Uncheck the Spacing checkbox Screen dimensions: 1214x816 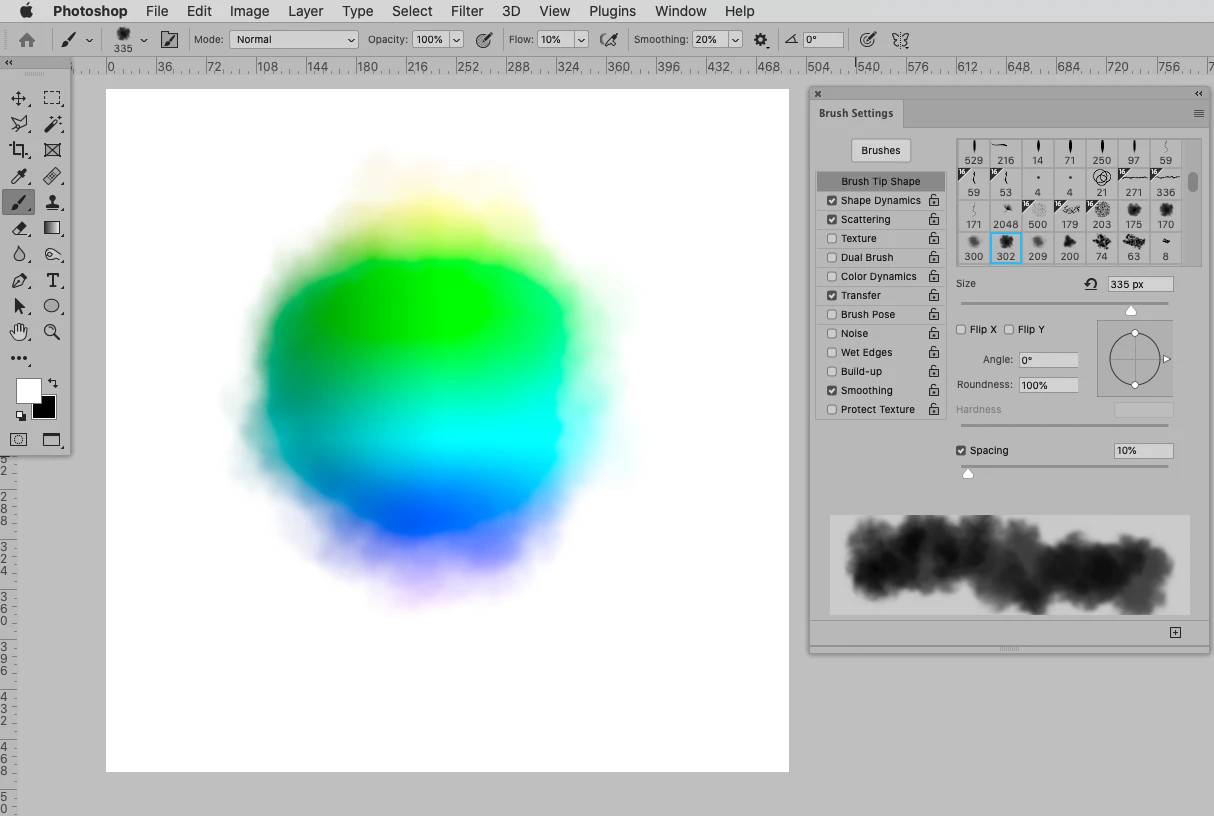[961, 451]
